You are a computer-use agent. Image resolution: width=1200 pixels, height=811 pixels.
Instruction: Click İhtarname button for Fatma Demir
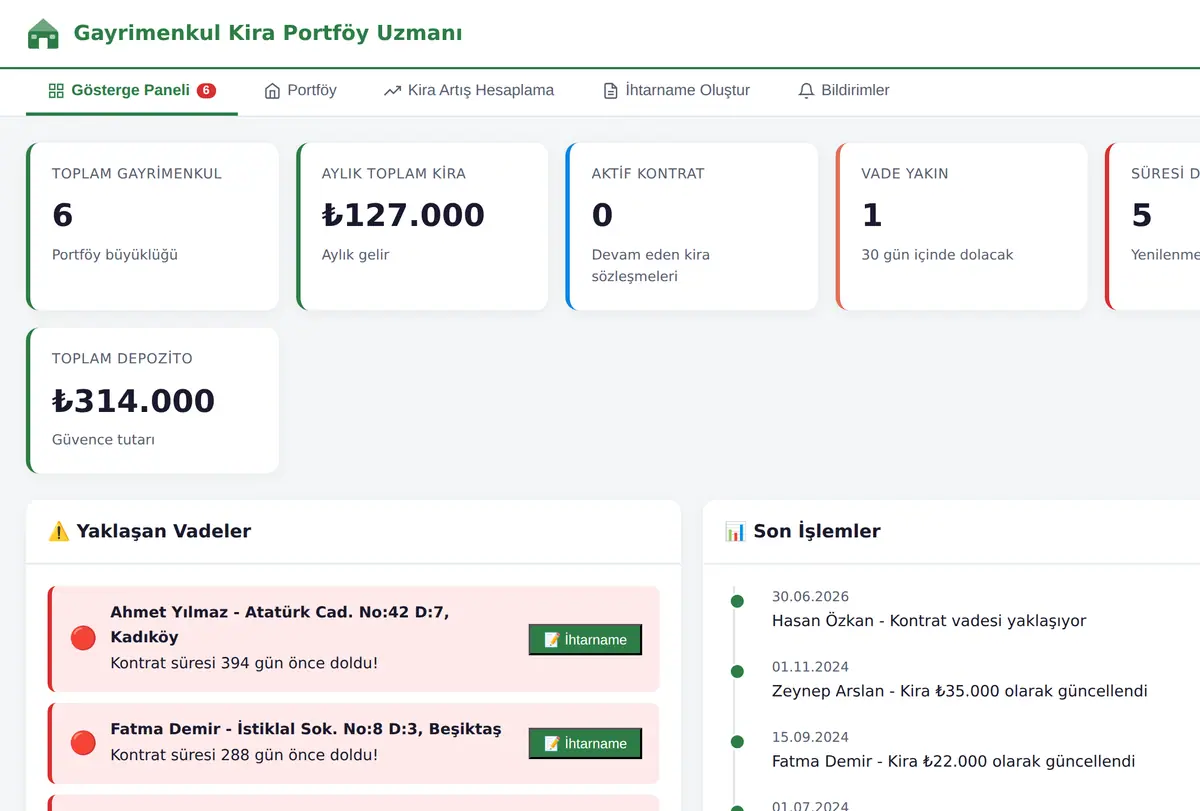pyautogui.click(x=585, y=743)
